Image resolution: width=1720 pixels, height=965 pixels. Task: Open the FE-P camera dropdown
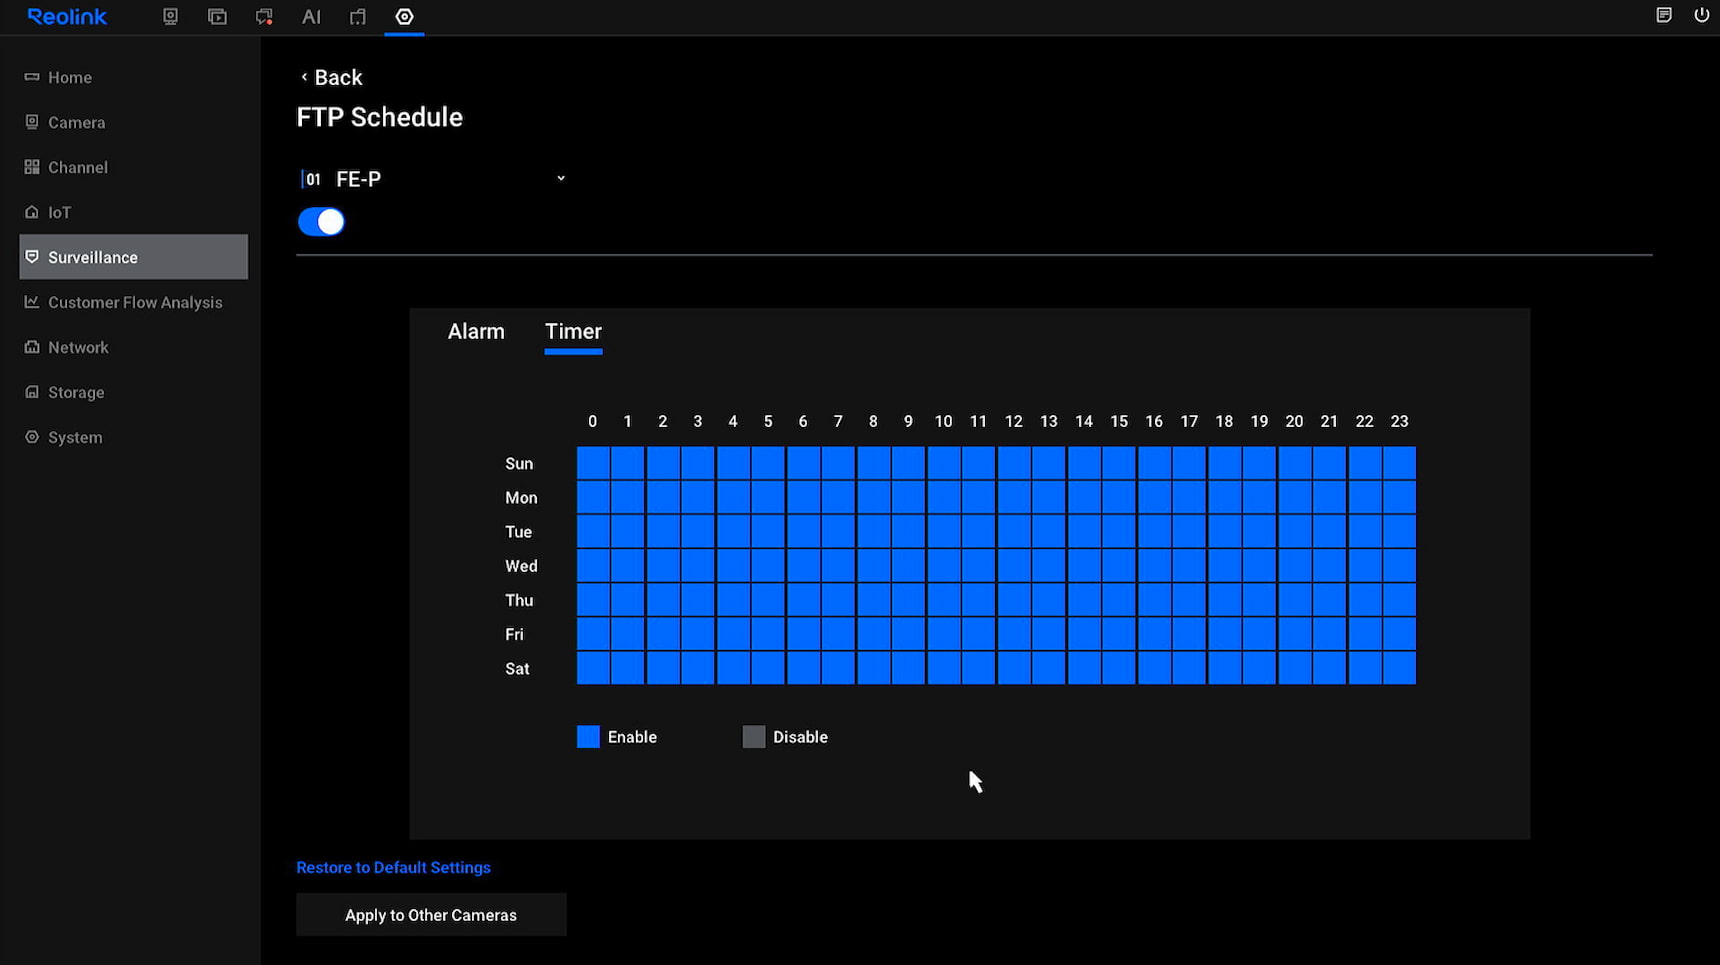click(561, 178)
